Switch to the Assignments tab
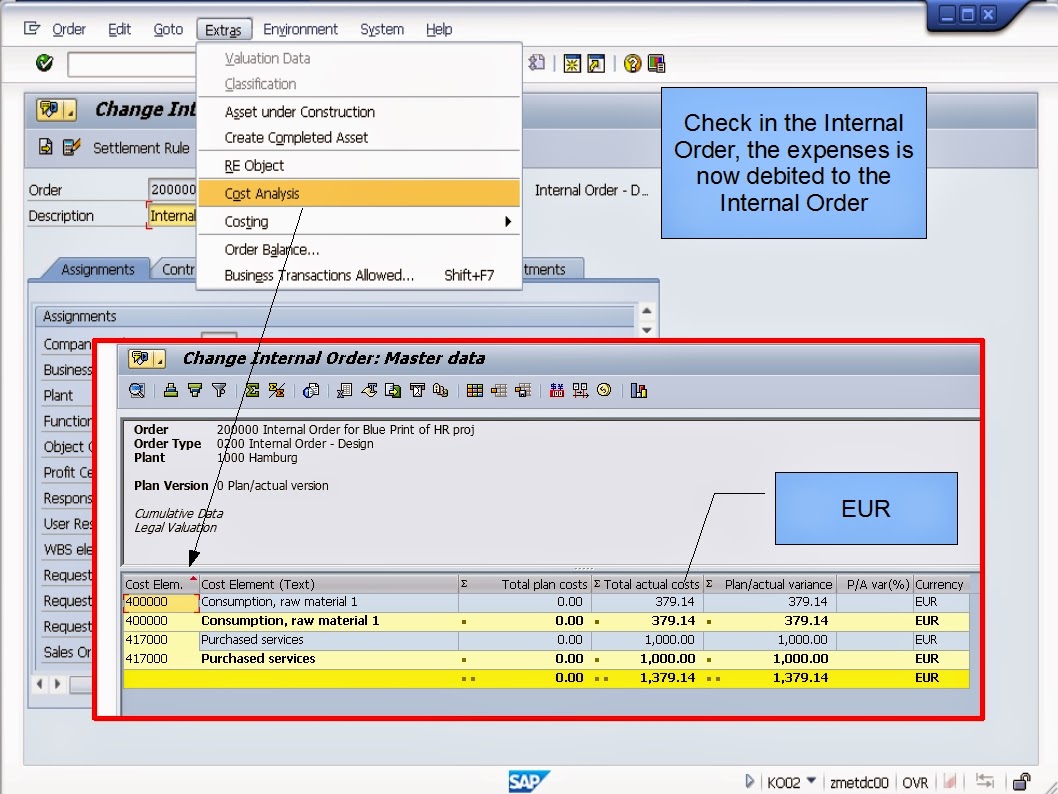 pos(98,269)
